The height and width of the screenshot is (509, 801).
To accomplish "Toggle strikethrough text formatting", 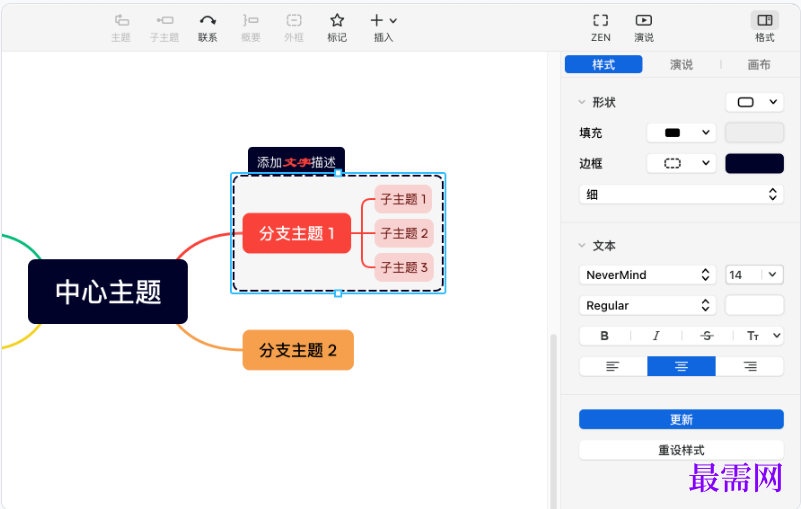I will (x=707, y=336).
